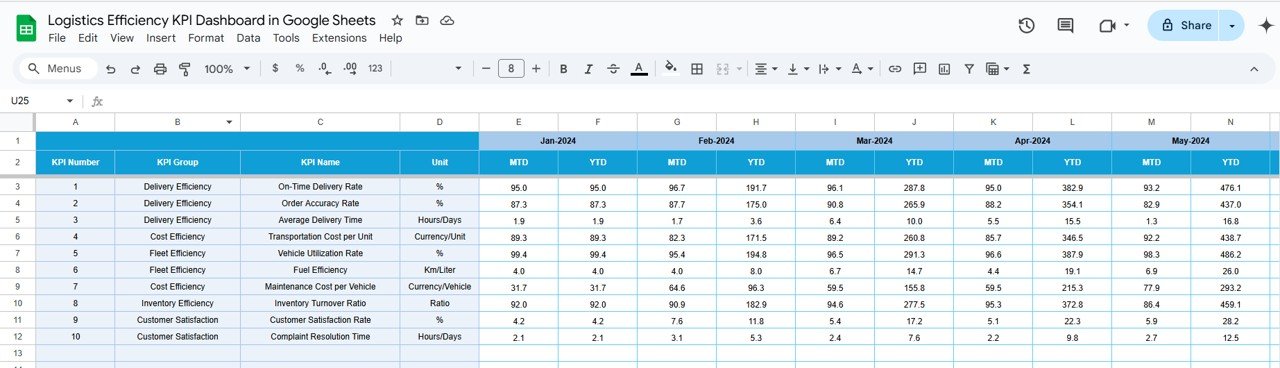The image size is (1280, 368).
Task: Open the comments panel icon
Action: coord(1065,26)
